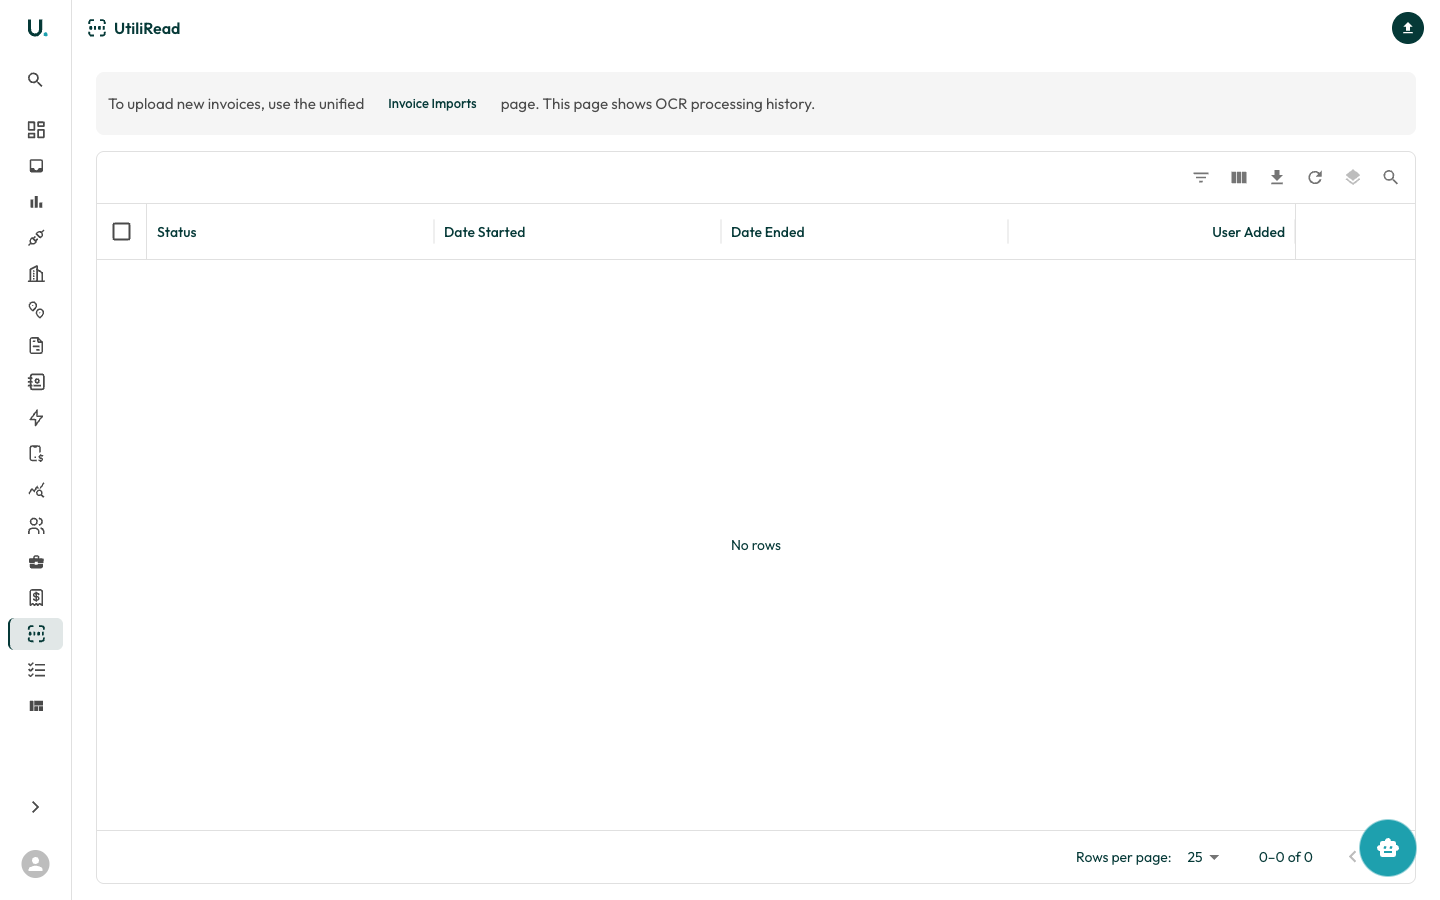Open the bar chart icon in sidebar

[36, 202]
